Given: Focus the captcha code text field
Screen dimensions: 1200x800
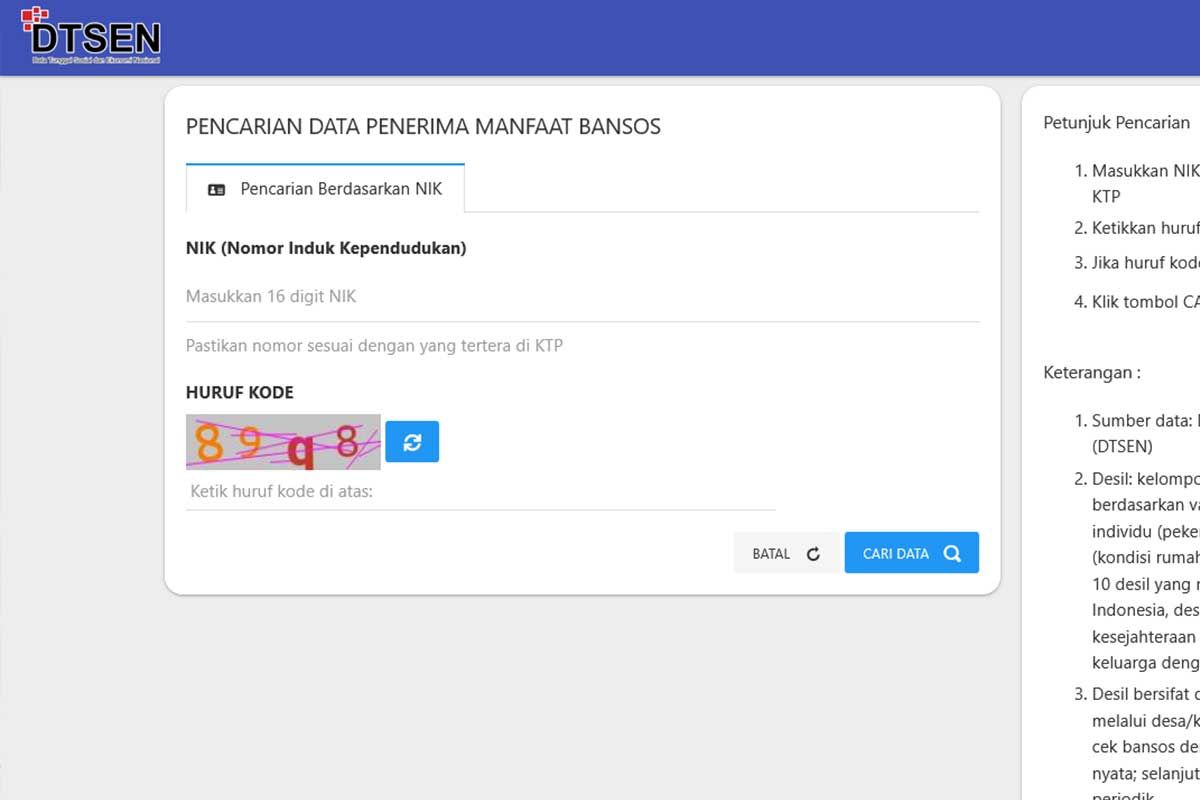Looking at the screenshot, I should 481,491.
